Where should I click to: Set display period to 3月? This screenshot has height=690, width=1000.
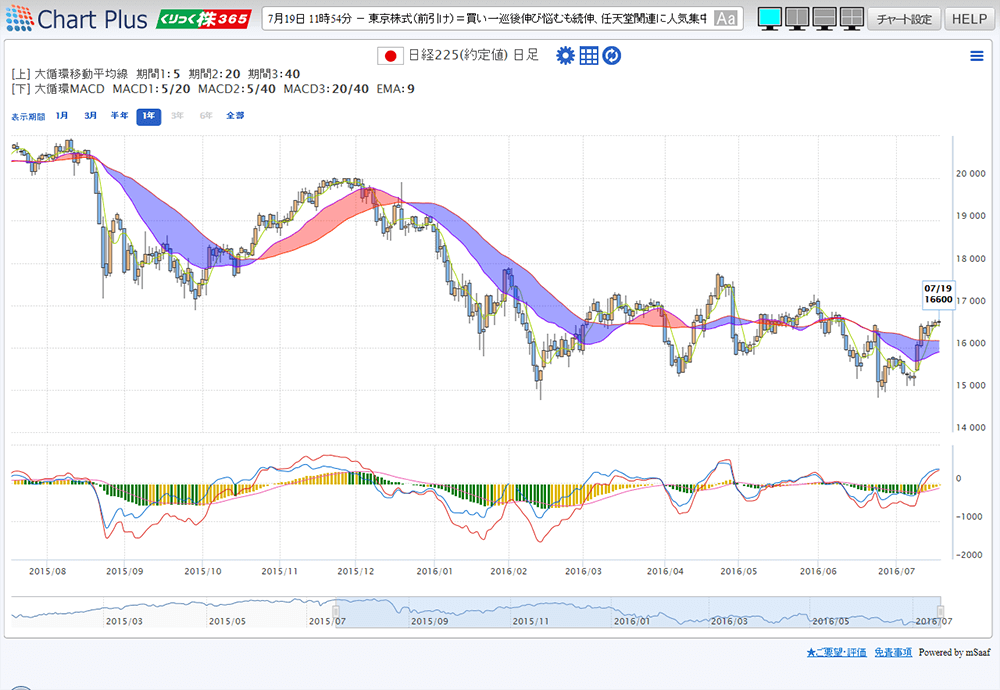[x=91, y=116]
